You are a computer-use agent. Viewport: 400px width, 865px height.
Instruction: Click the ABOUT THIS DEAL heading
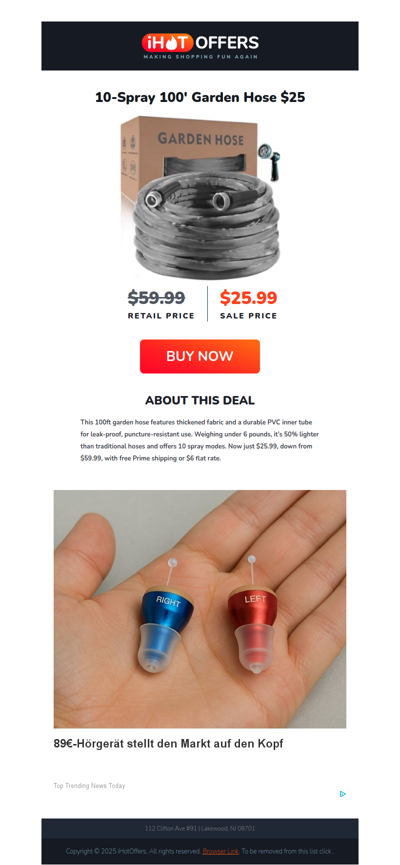click(200, 401)
